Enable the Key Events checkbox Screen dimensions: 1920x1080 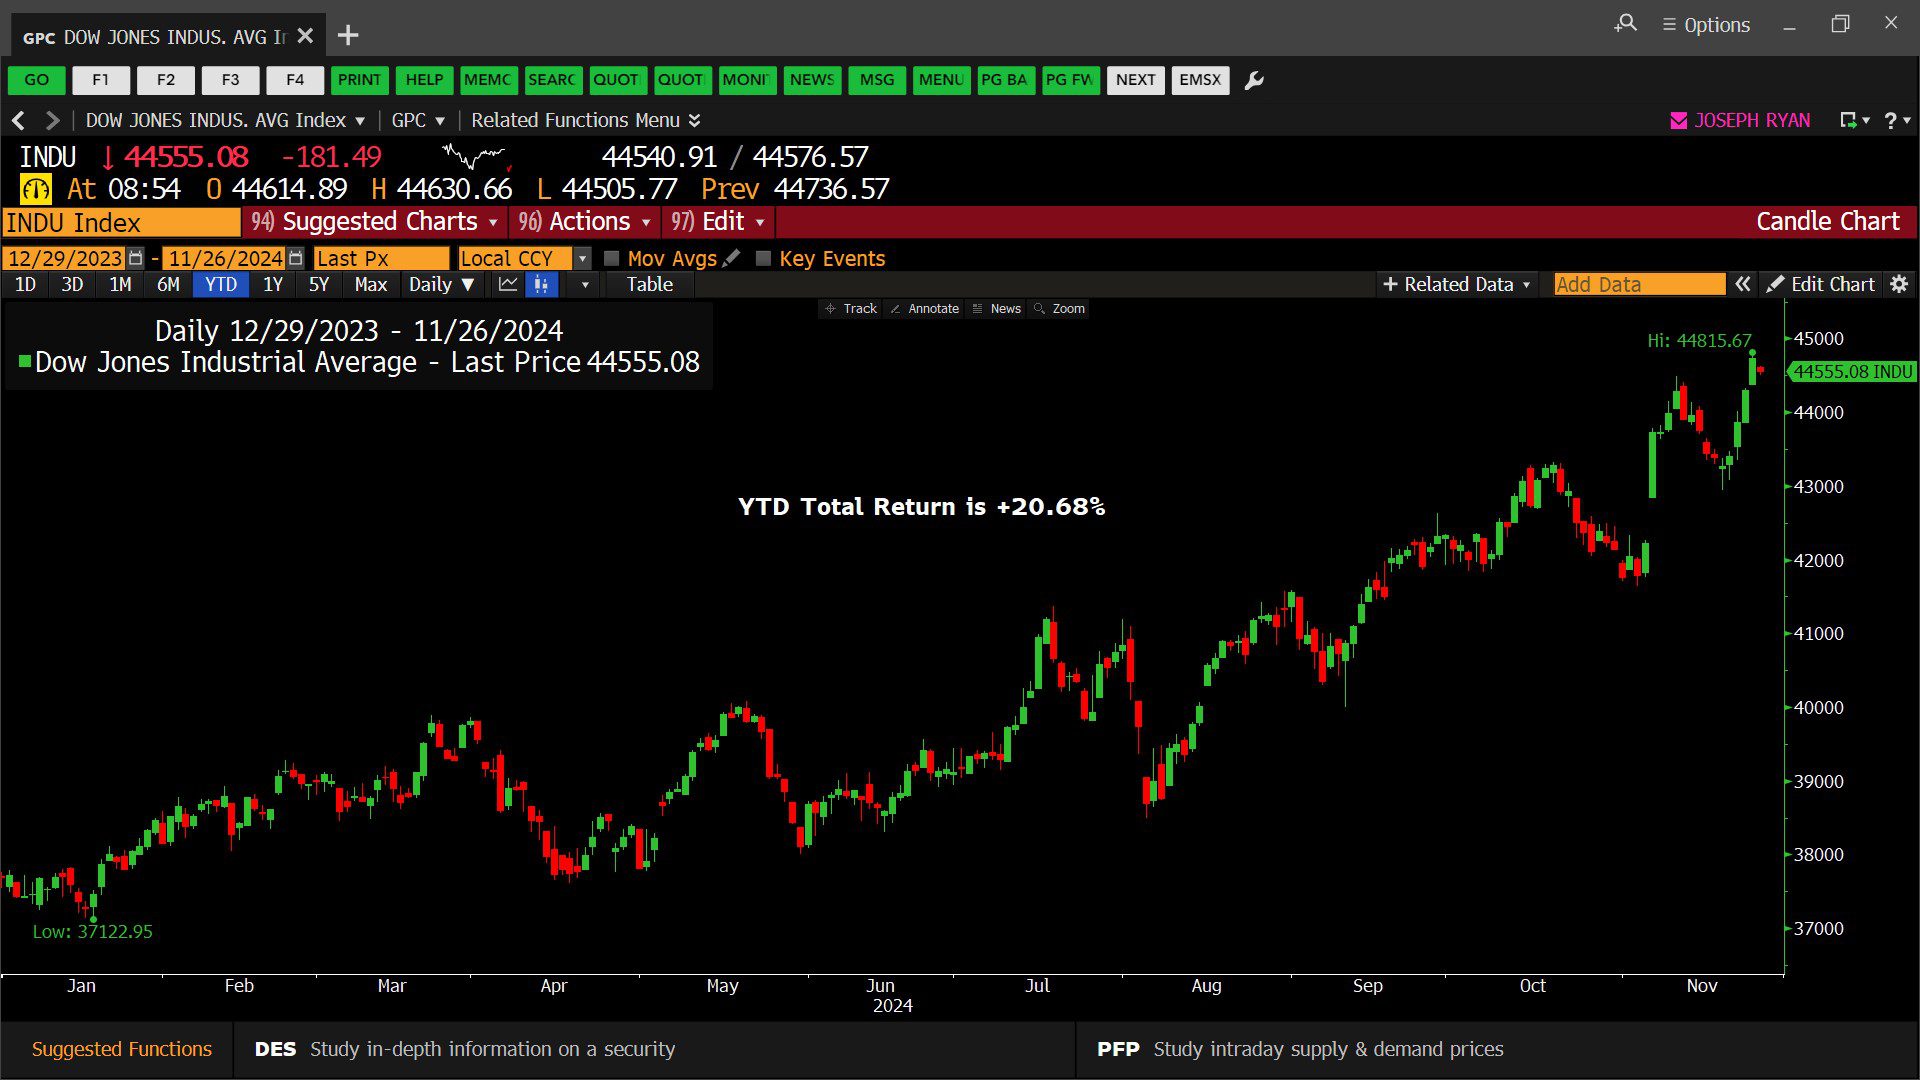click(x=764, y=258)
